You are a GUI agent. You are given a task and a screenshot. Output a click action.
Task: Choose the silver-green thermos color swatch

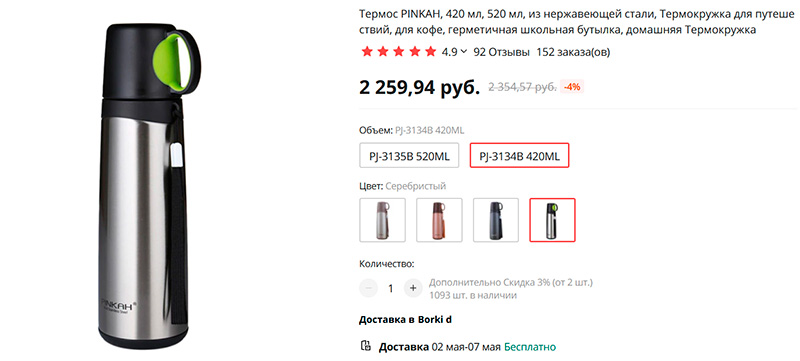tap(553, 220)
